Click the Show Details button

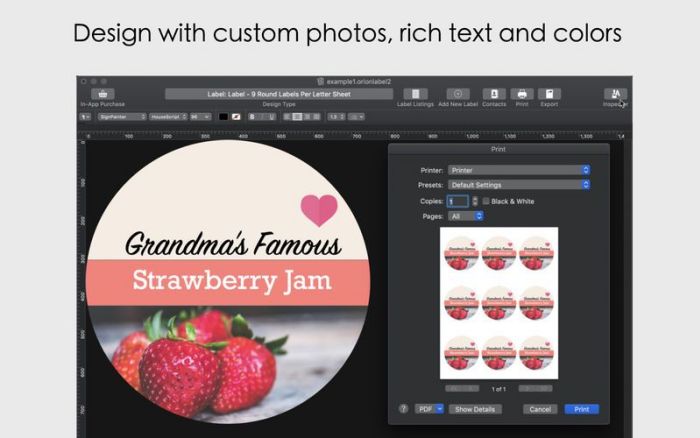[475, 409]
